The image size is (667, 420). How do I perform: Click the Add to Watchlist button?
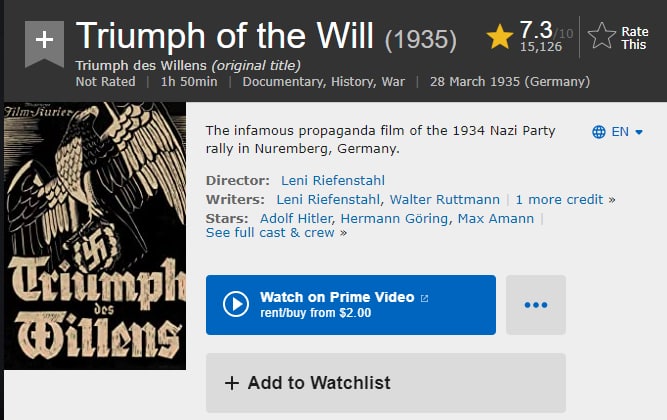[385, 383]
